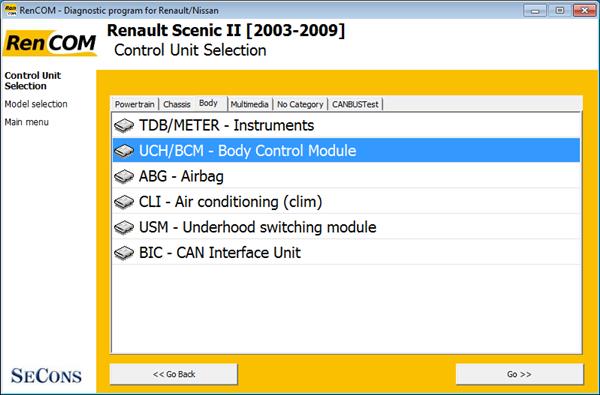Click the SeCons logo at bottom left
Viewport: 600px width, 395px height.
pyautogui.click(x=46, y=375)
